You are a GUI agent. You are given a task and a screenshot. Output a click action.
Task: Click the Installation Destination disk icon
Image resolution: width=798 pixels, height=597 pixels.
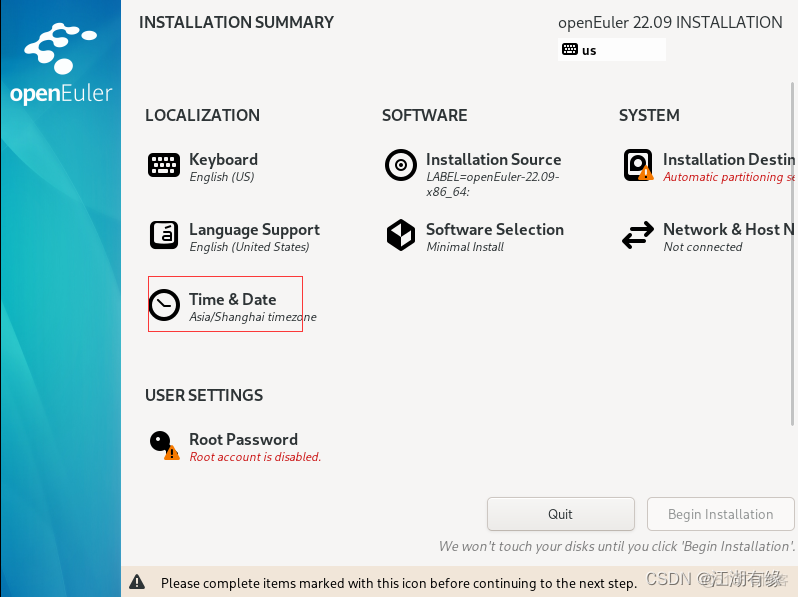coord(637,165)
